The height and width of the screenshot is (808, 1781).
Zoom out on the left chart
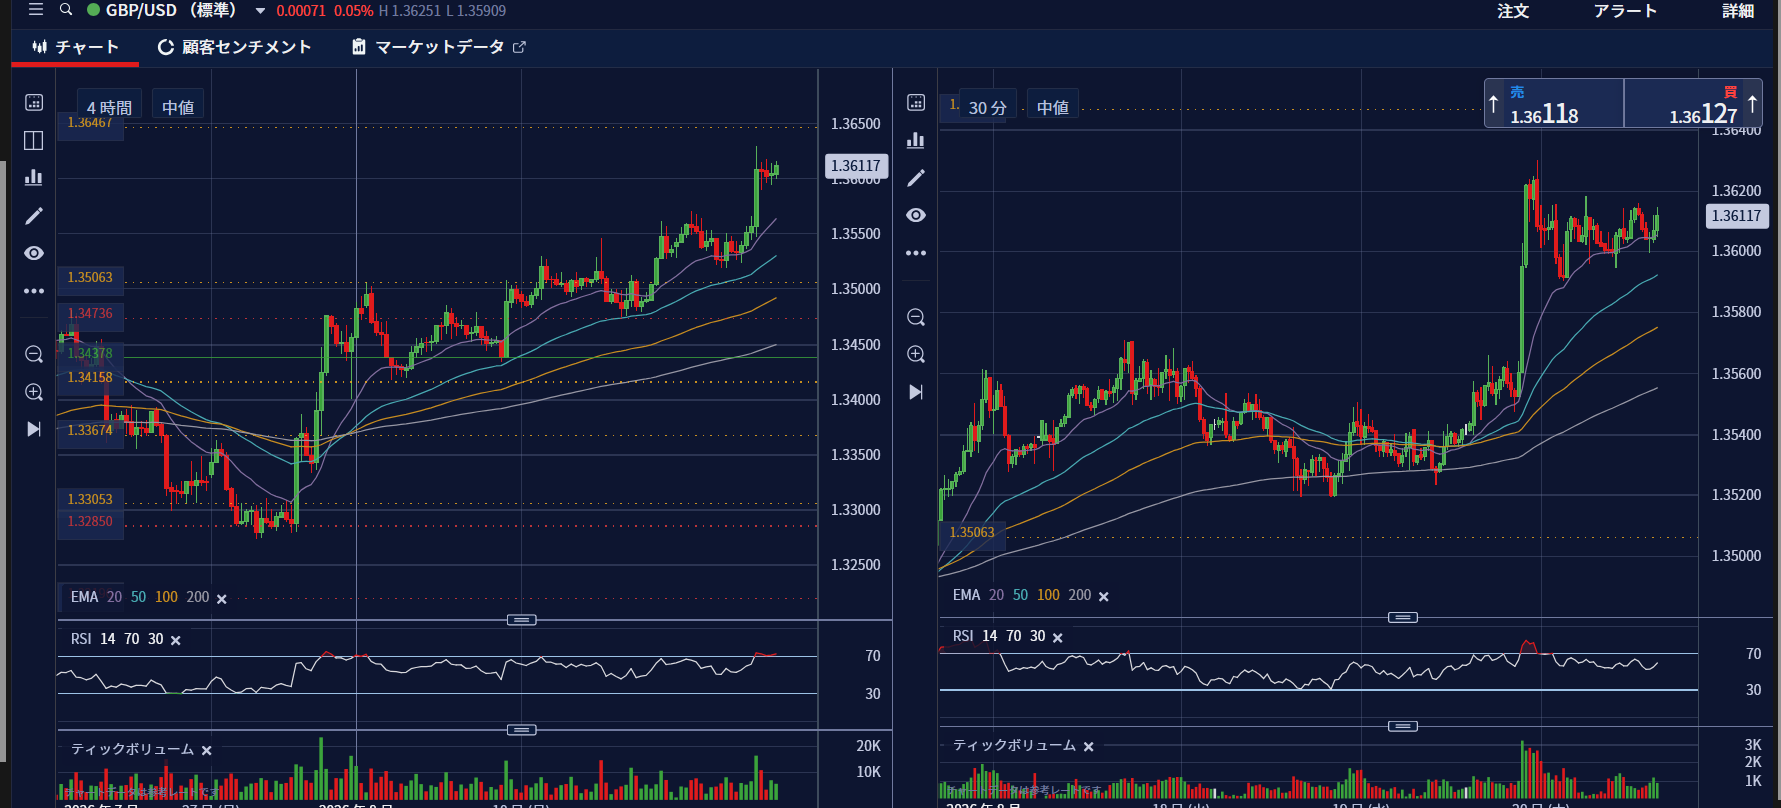tap(34, 354)
